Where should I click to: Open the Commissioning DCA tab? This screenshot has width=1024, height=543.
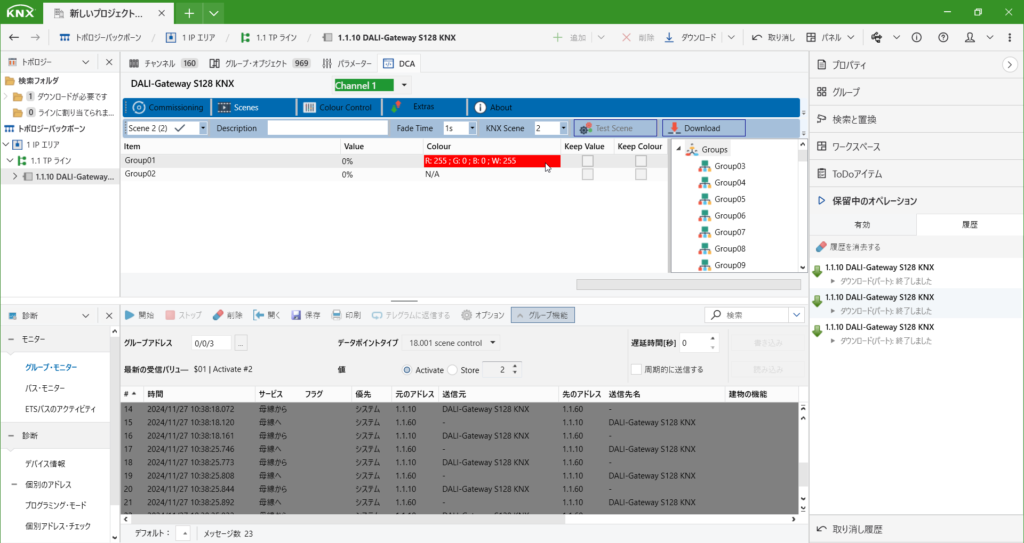pos(168,107)
